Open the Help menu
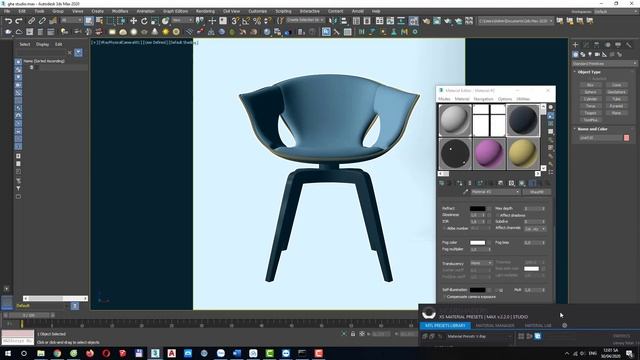640x360 pixels. (x=376, y=11)
